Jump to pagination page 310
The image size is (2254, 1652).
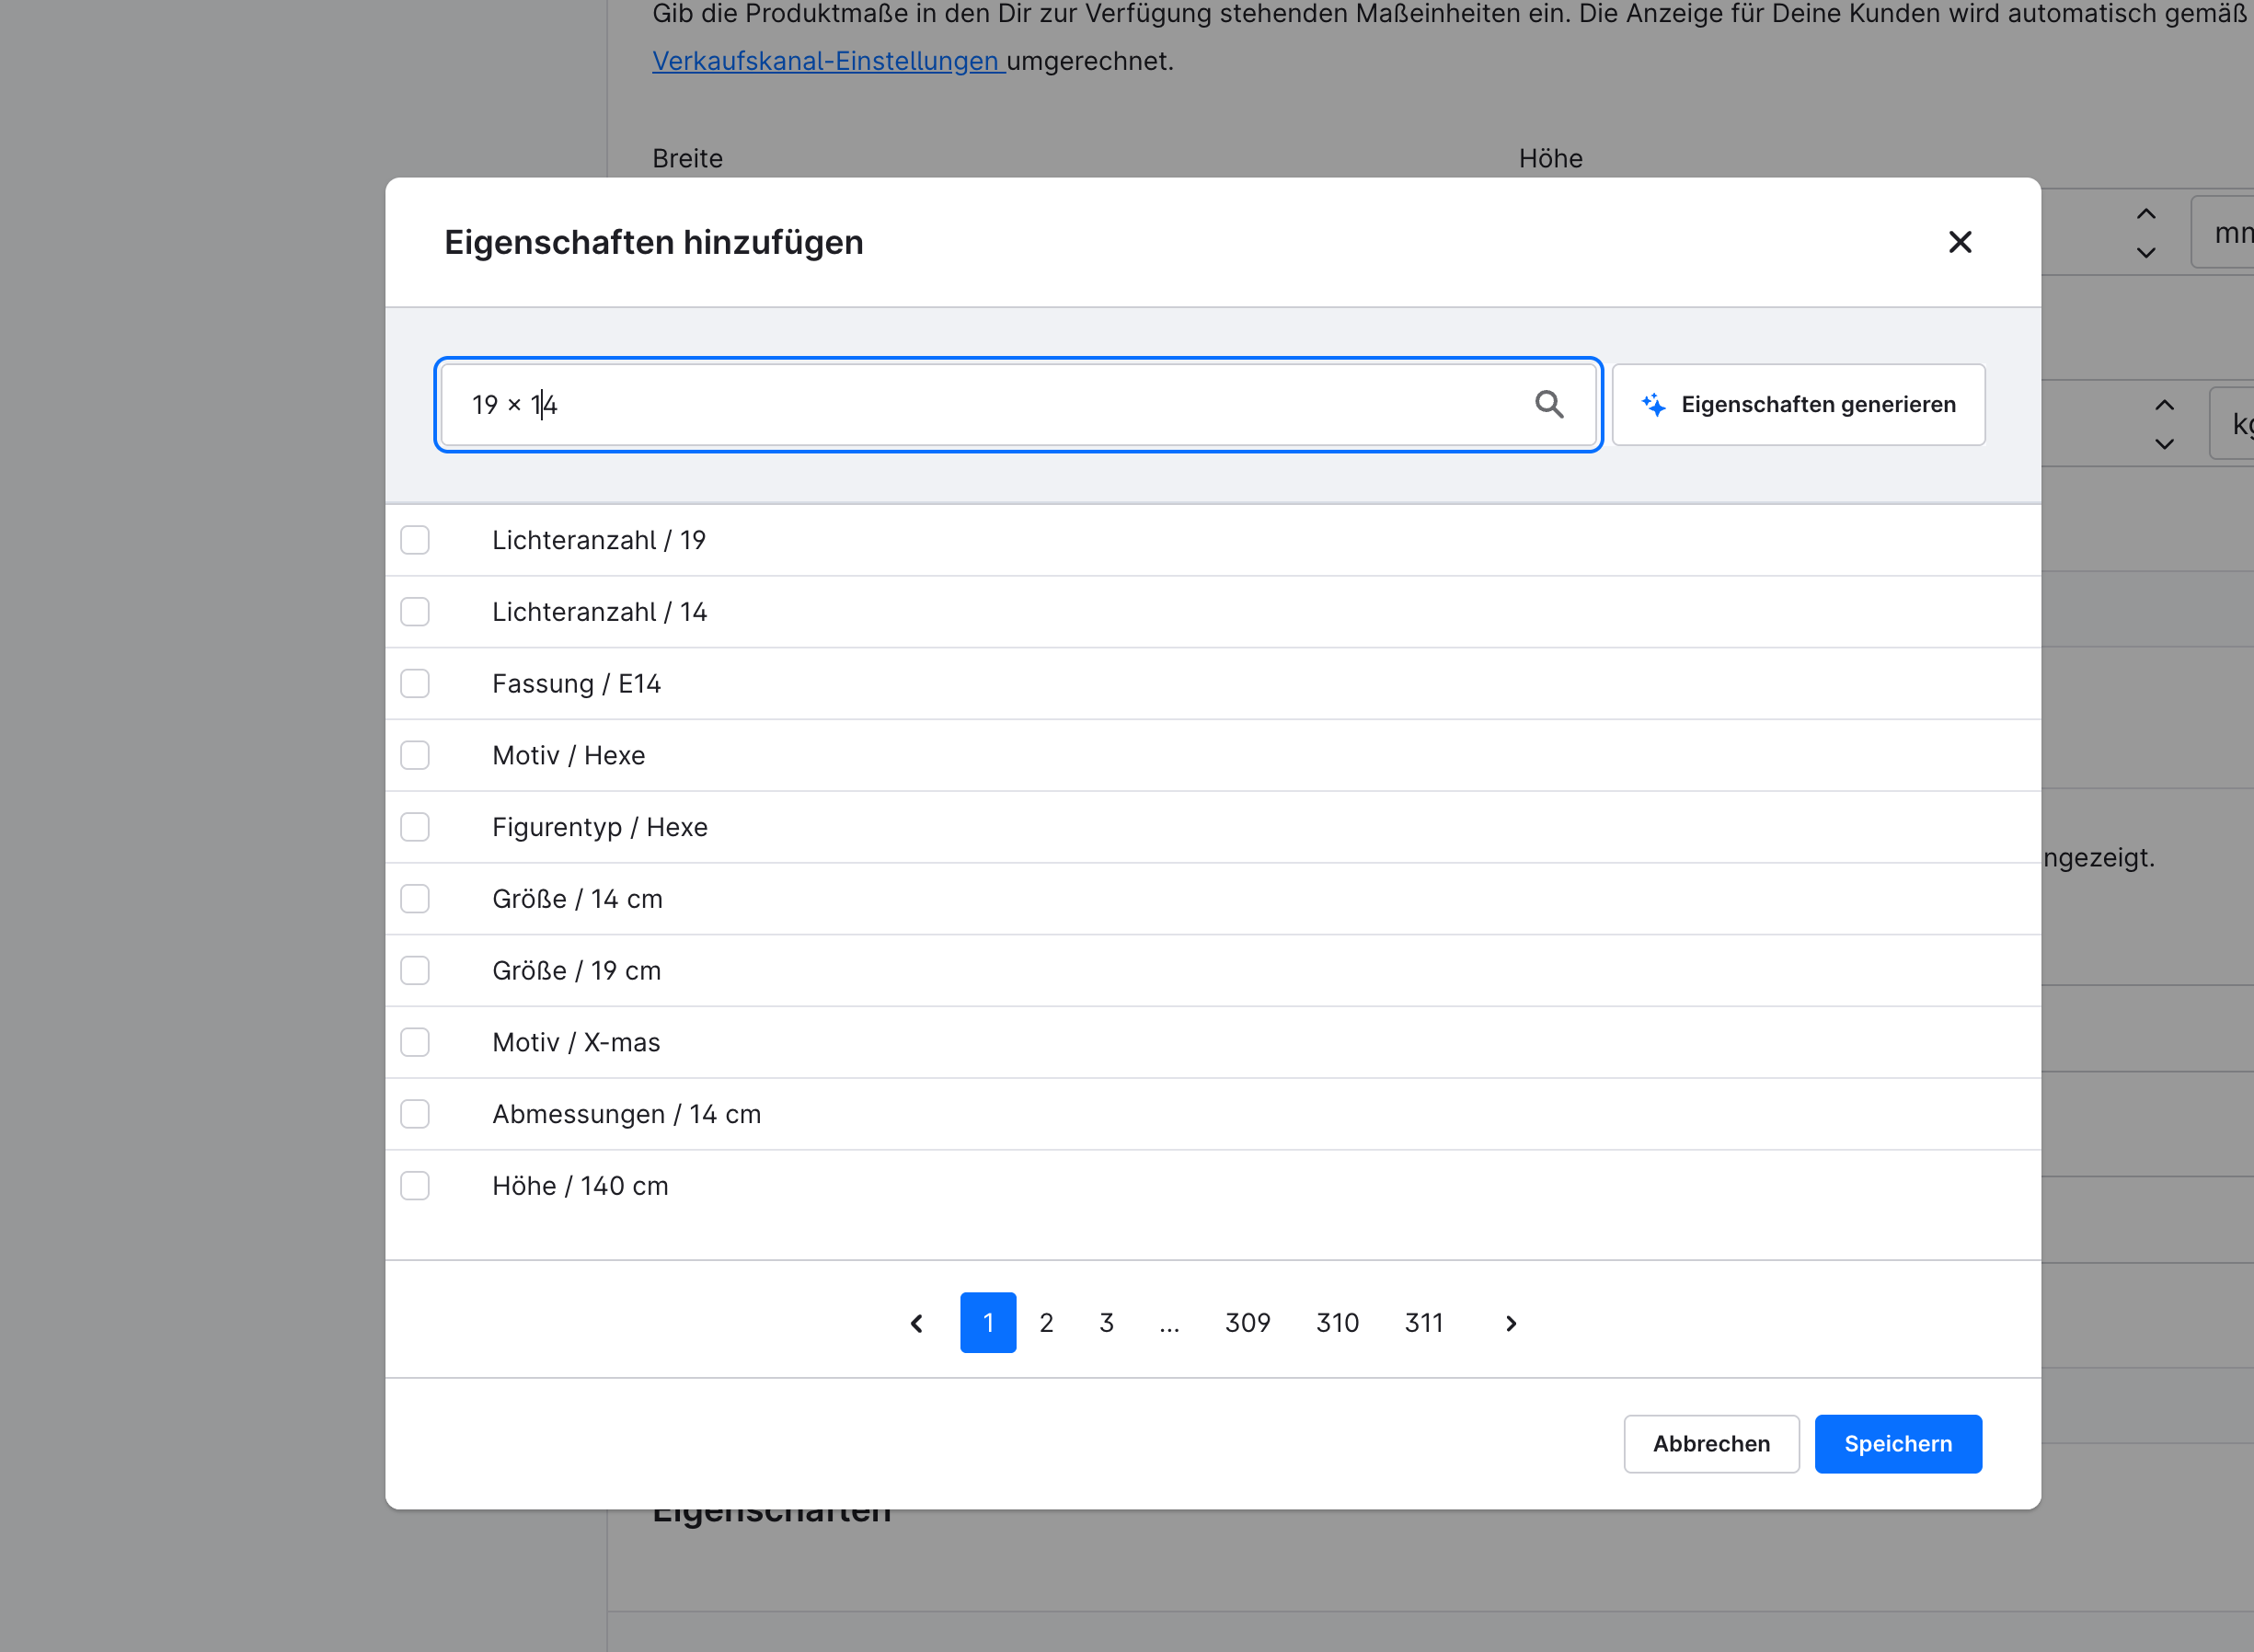[1337, 1323]
